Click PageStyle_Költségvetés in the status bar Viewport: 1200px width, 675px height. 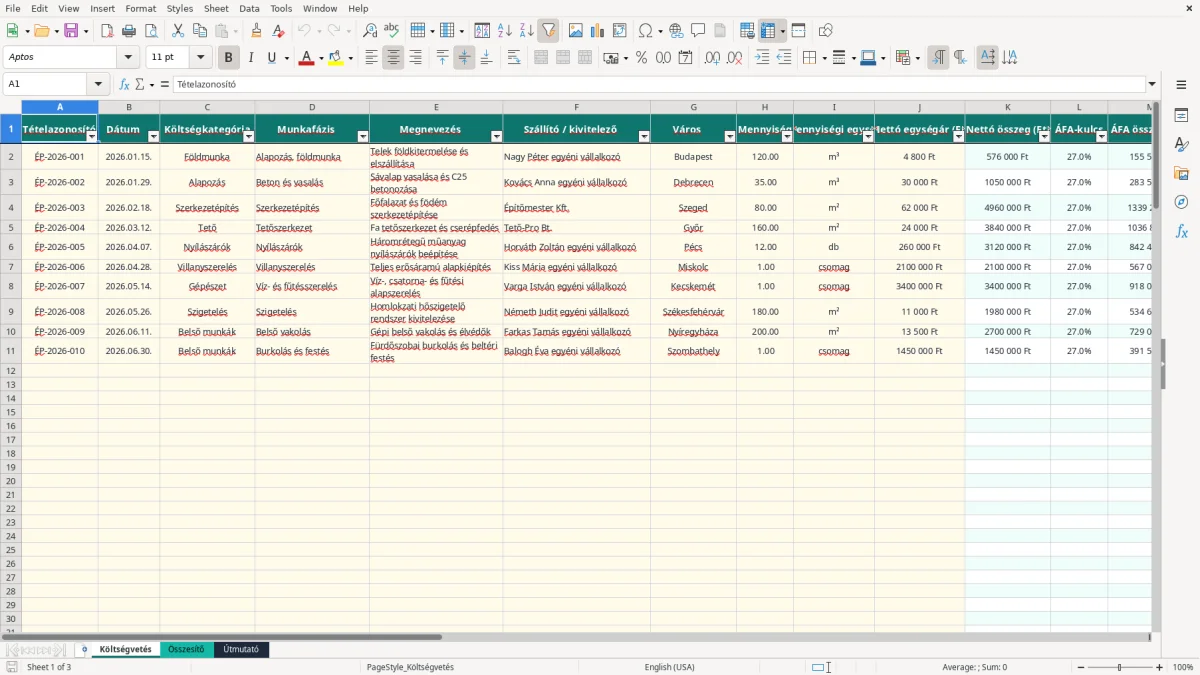pyautogui.click(x=410, y=667)
